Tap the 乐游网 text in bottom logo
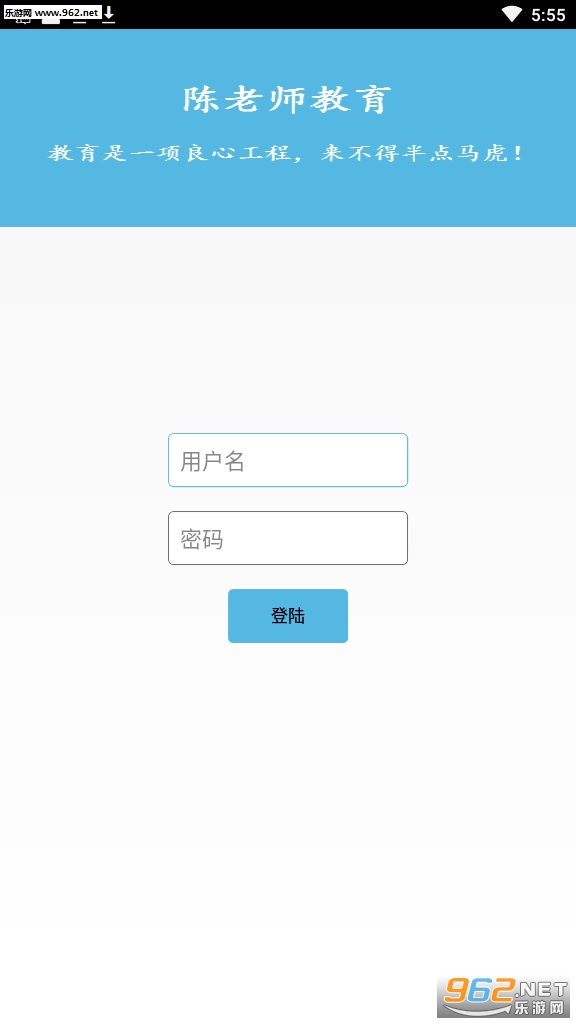576x1024 pixels. tap(539, 1008)
